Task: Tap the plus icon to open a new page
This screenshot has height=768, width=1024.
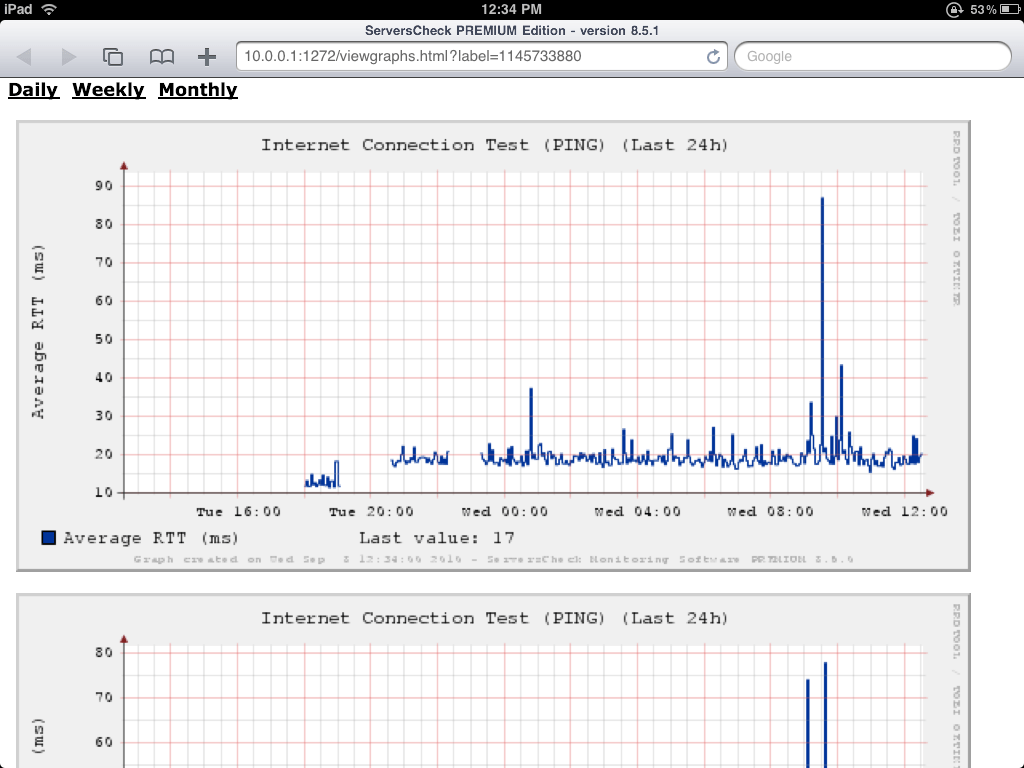Action: pos(207,57)
